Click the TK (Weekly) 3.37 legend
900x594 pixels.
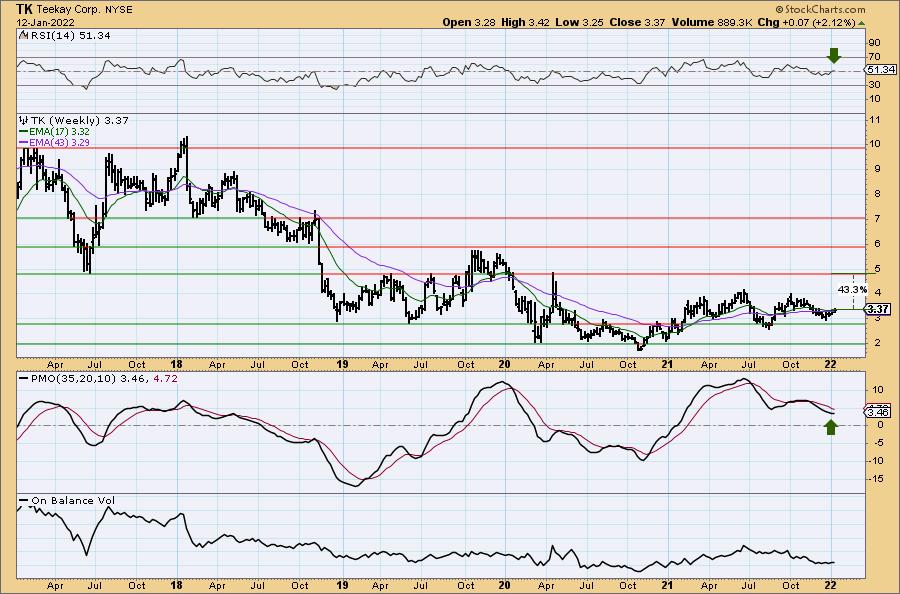click(x=79, y=121)
